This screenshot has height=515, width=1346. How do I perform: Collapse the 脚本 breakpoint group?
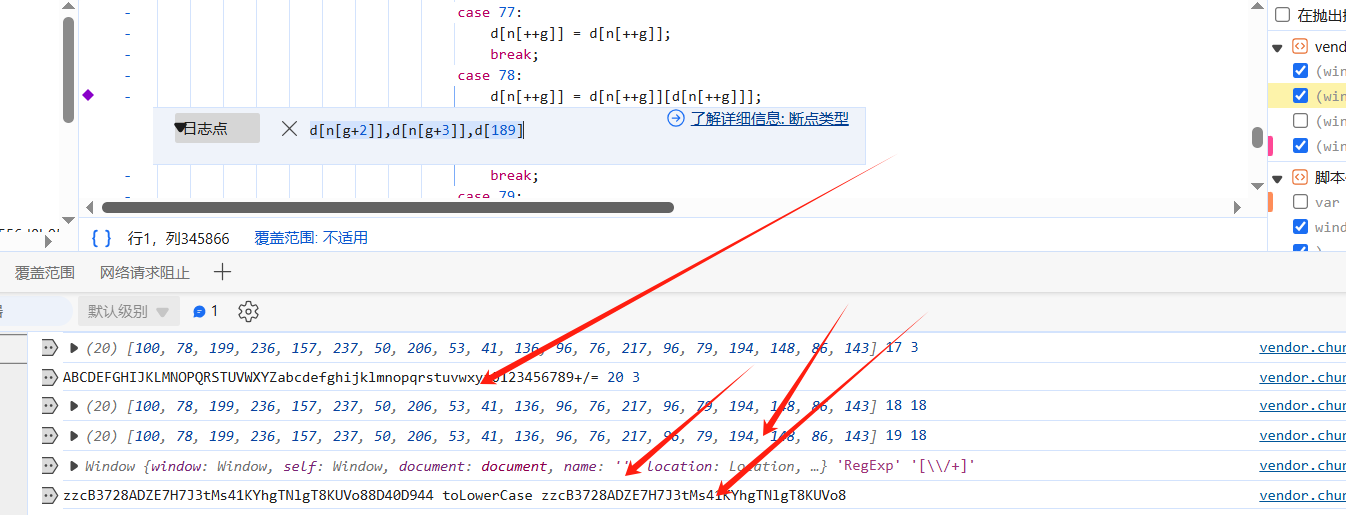pos(1277,178)
